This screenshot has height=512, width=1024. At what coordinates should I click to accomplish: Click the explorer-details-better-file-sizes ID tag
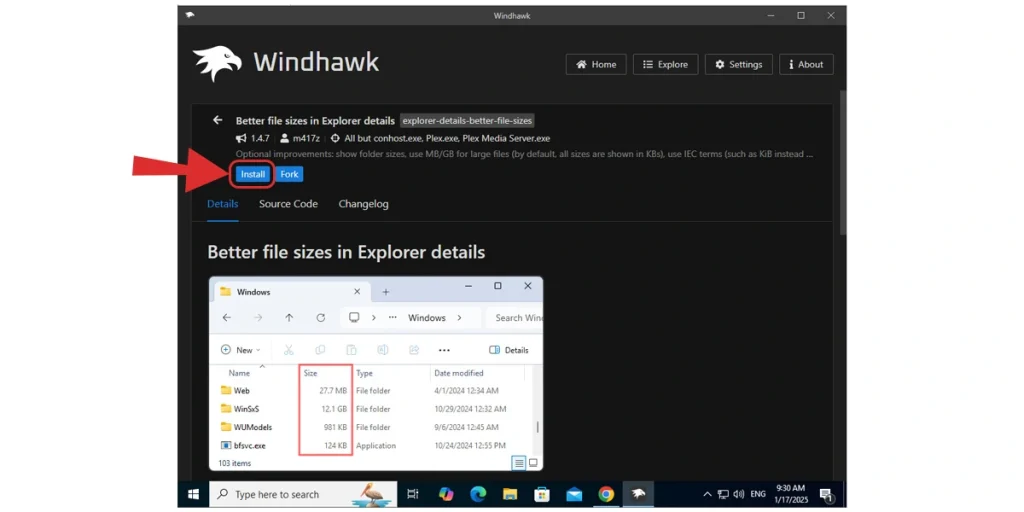(468, 121)
